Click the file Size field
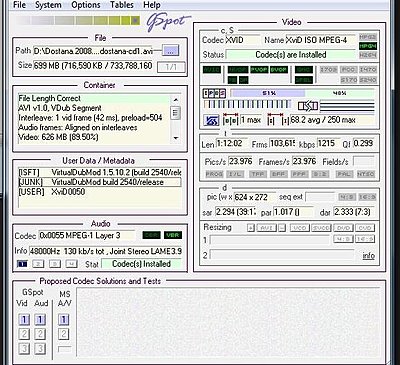The height and width of the screenshot is (365, 400). [93, 65]
